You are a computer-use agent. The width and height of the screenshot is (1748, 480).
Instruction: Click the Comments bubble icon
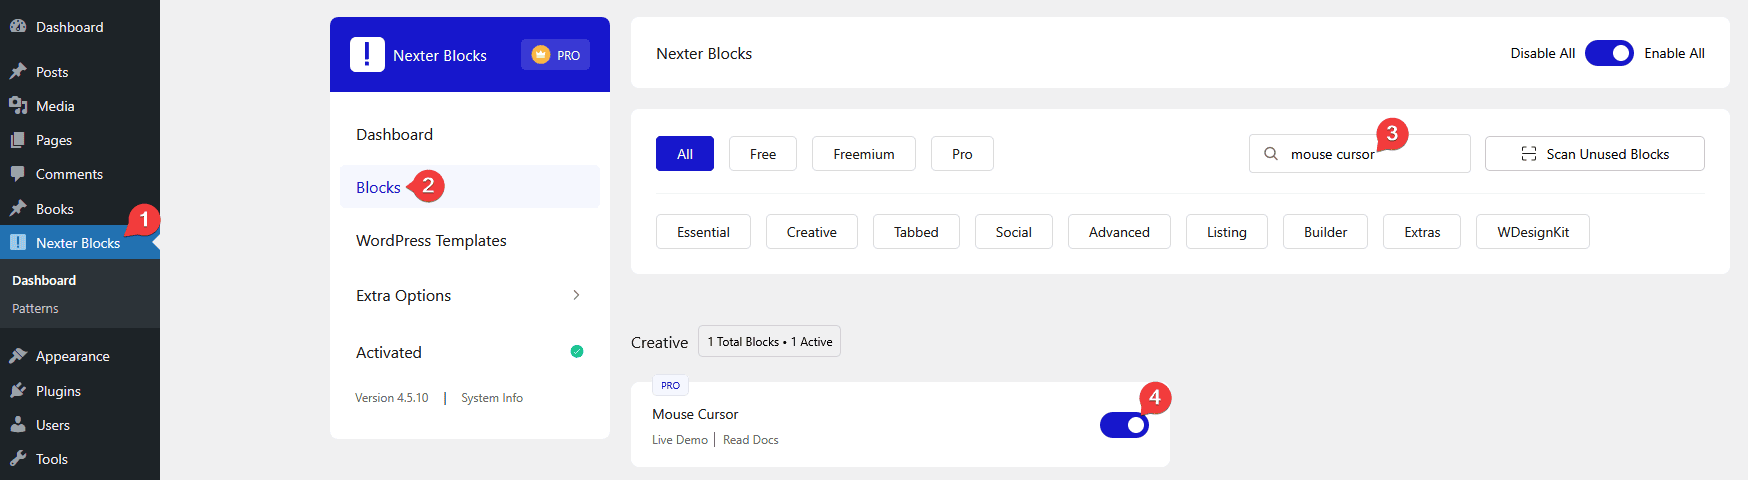[x=18, y=174]
